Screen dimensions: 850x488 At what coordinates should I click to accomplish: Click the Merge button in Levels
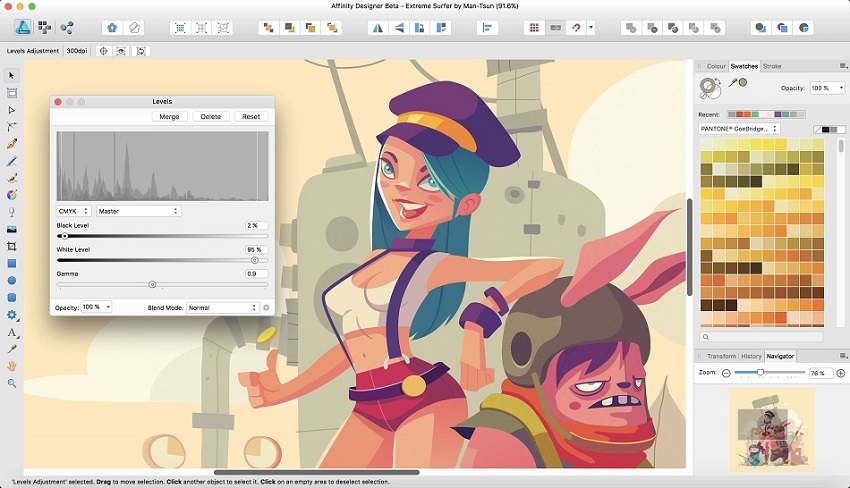169,117
